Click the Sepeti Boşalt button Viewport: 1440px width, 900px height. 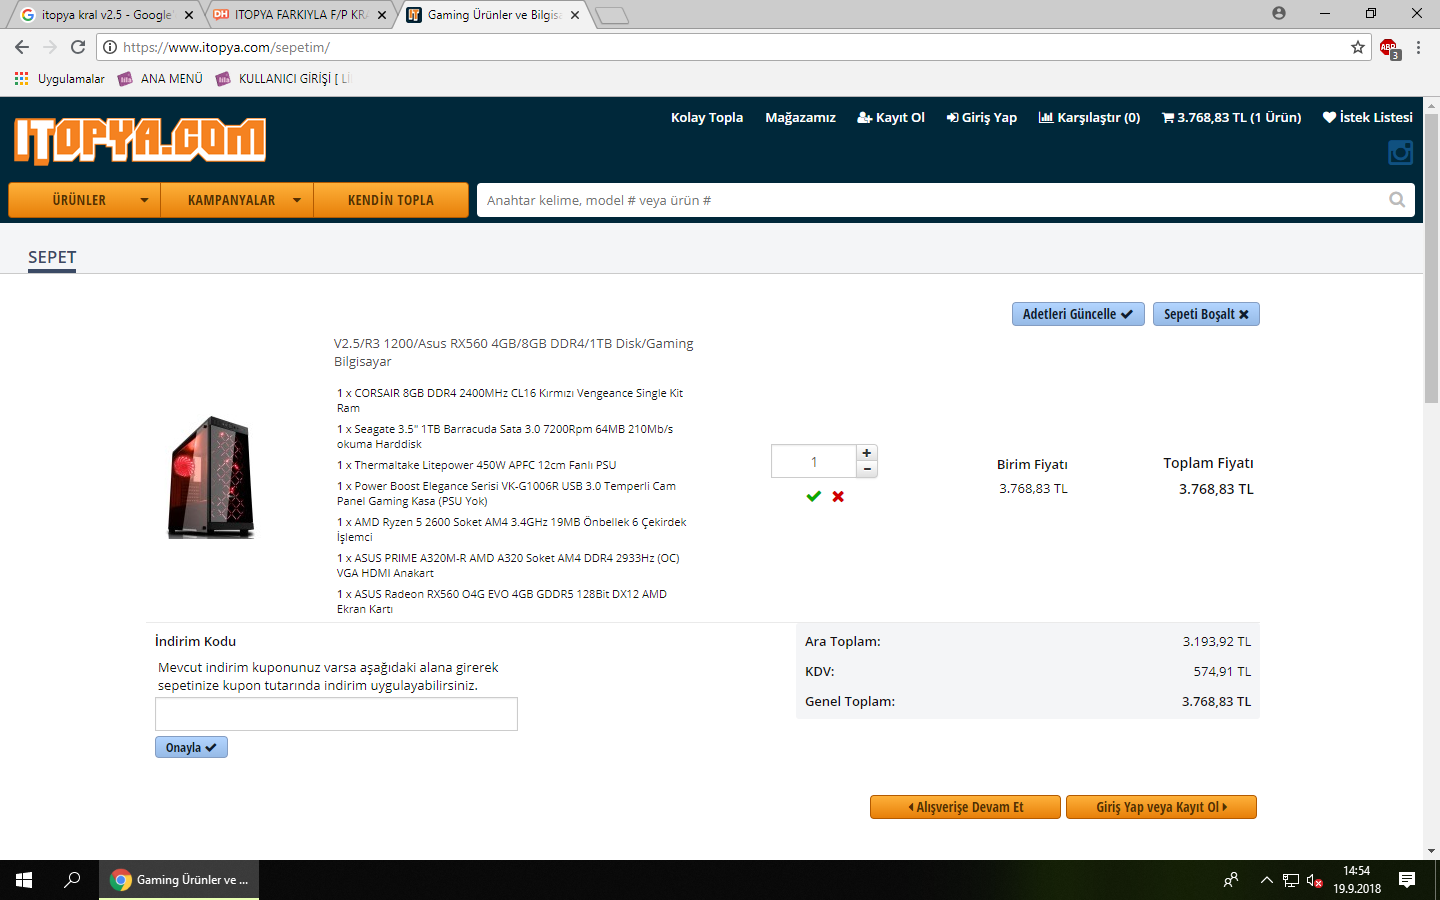1206,314
